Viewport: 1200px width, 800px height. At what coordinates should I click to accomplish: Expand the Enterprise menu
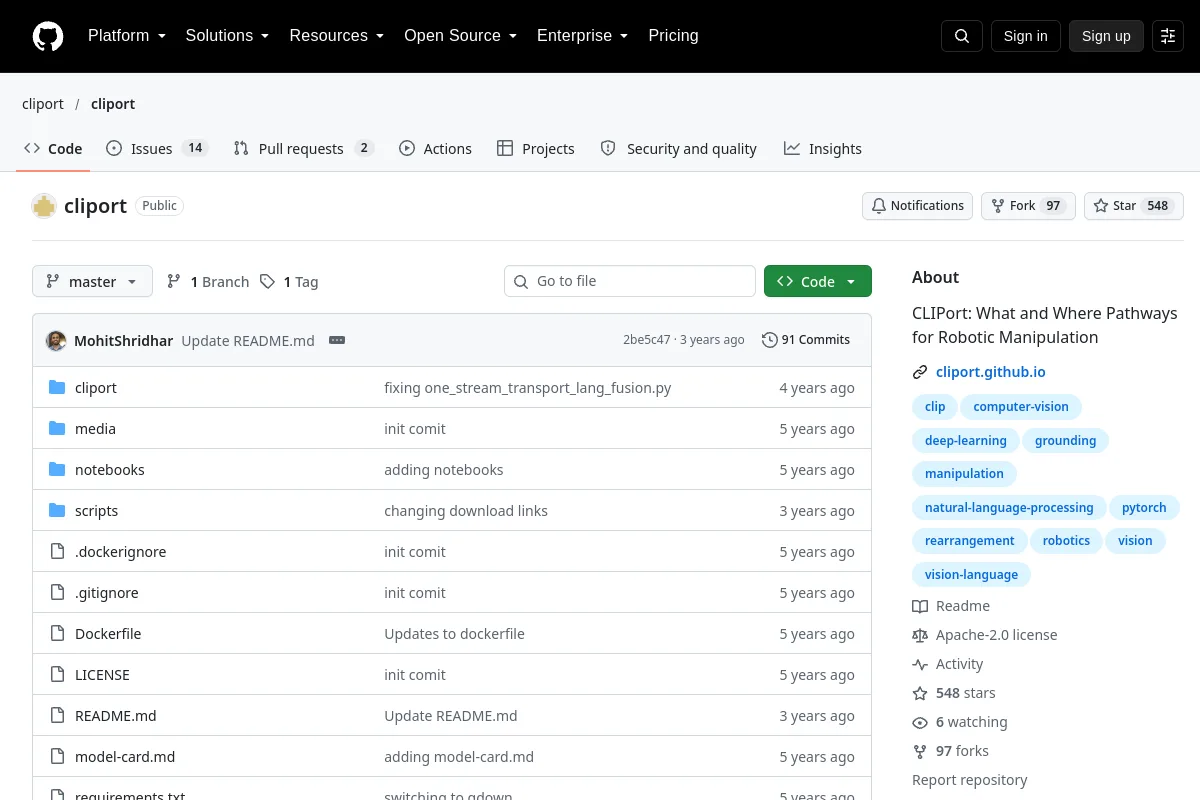582,36
